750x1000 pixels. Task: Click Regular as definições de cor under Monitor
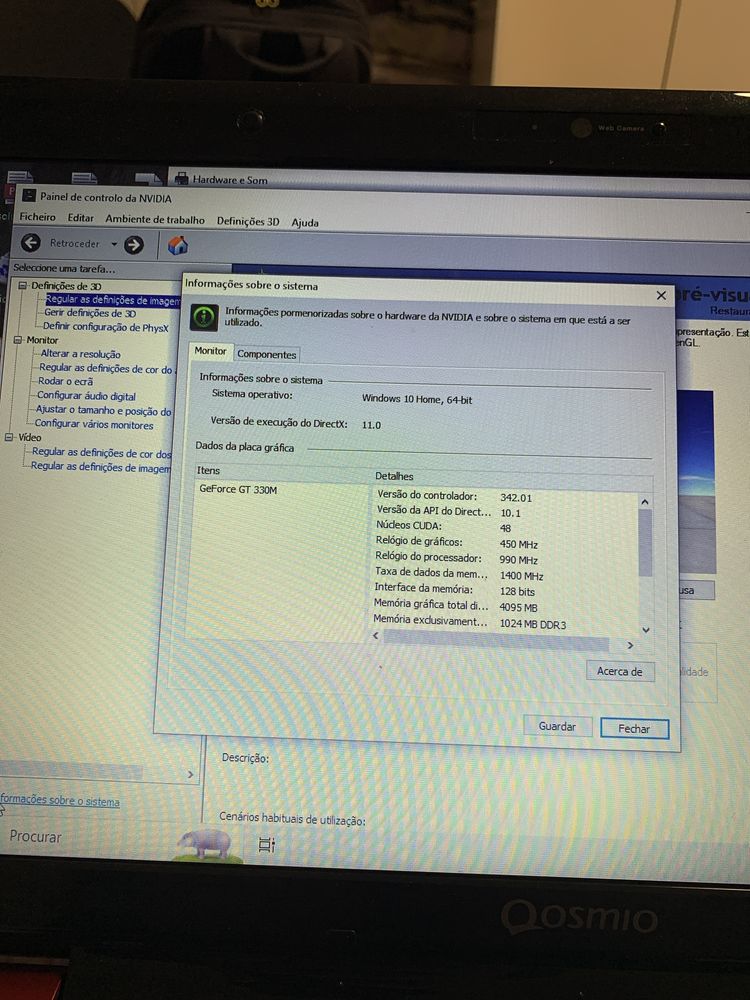click(x=105, y=369)
